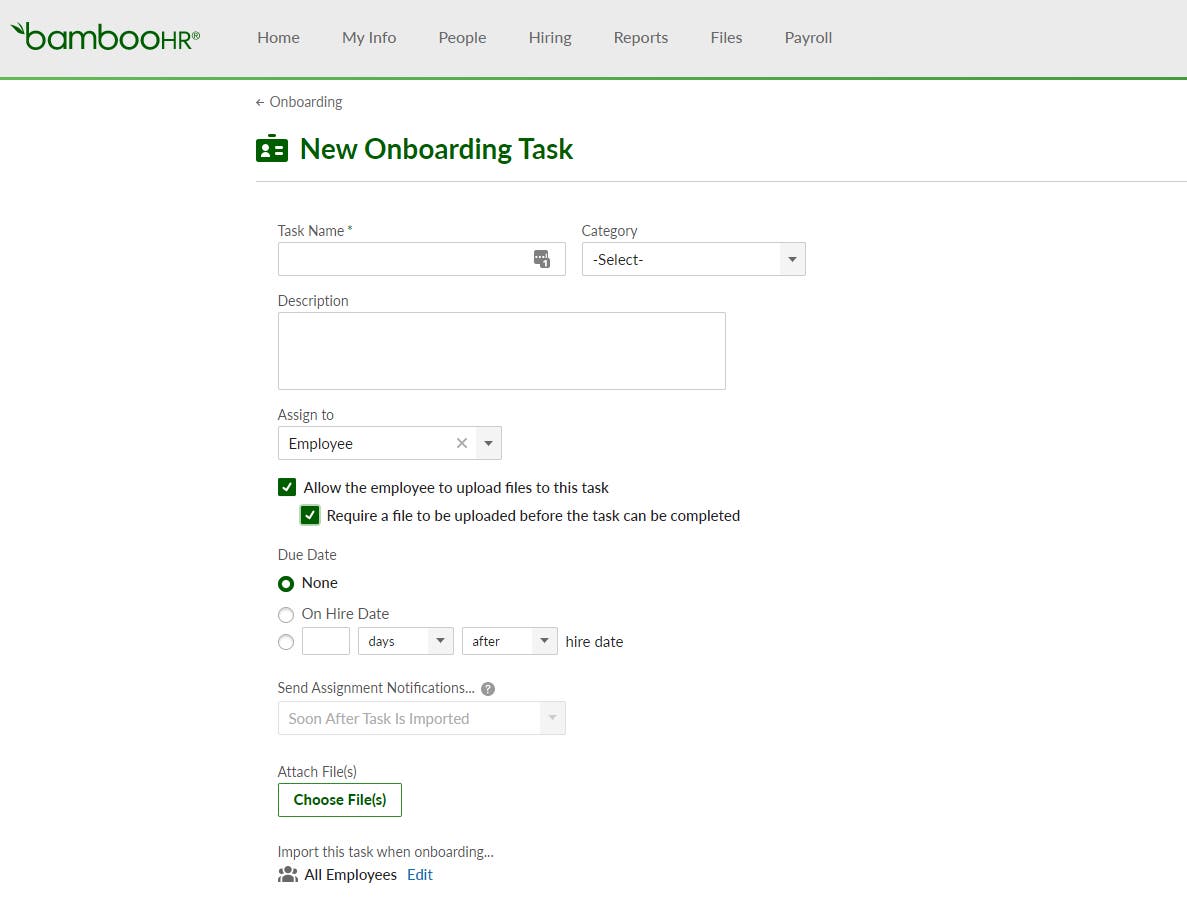
Task: Open the after/before hire date dropdown
Action: tap(545, 641)
